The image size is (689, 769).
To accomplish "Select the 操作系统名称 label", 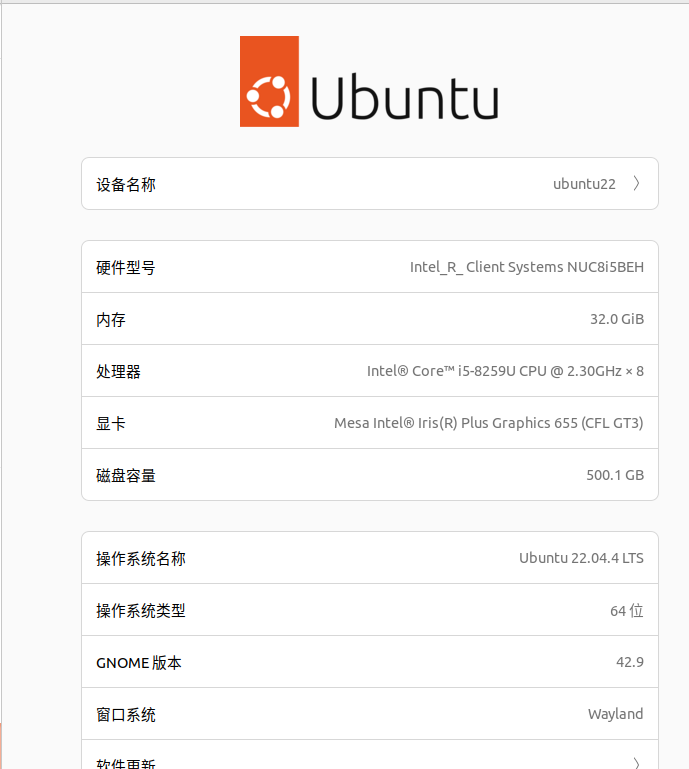I will (141, 559).
